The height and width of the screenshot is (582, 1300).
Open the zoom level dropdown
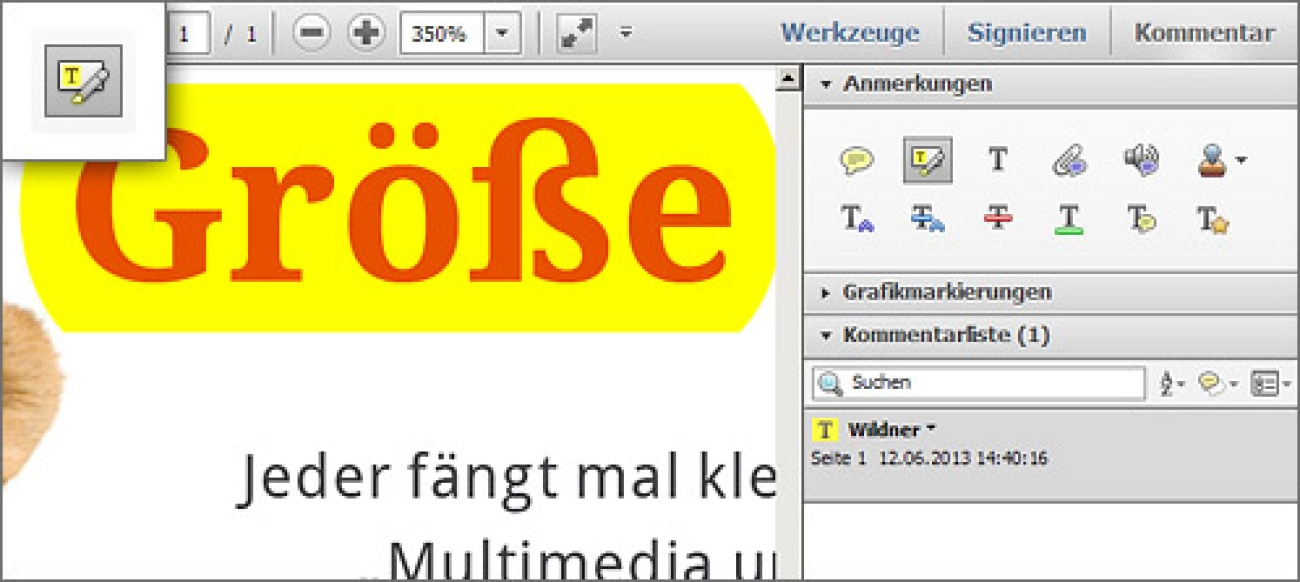500,31
